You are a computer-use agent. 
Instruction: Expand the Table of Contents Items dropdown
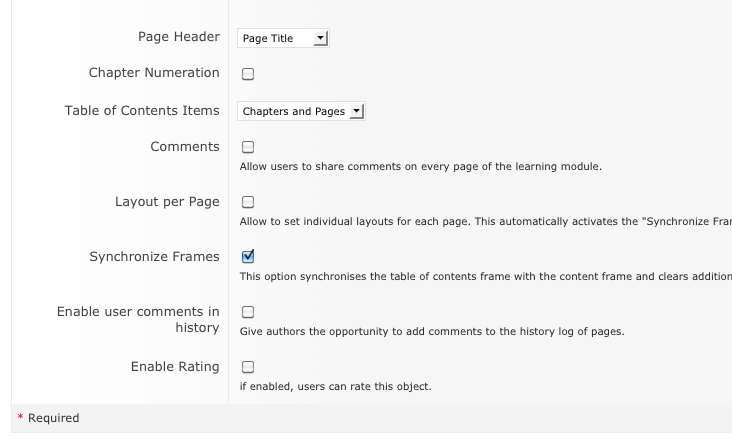(301, 112)
